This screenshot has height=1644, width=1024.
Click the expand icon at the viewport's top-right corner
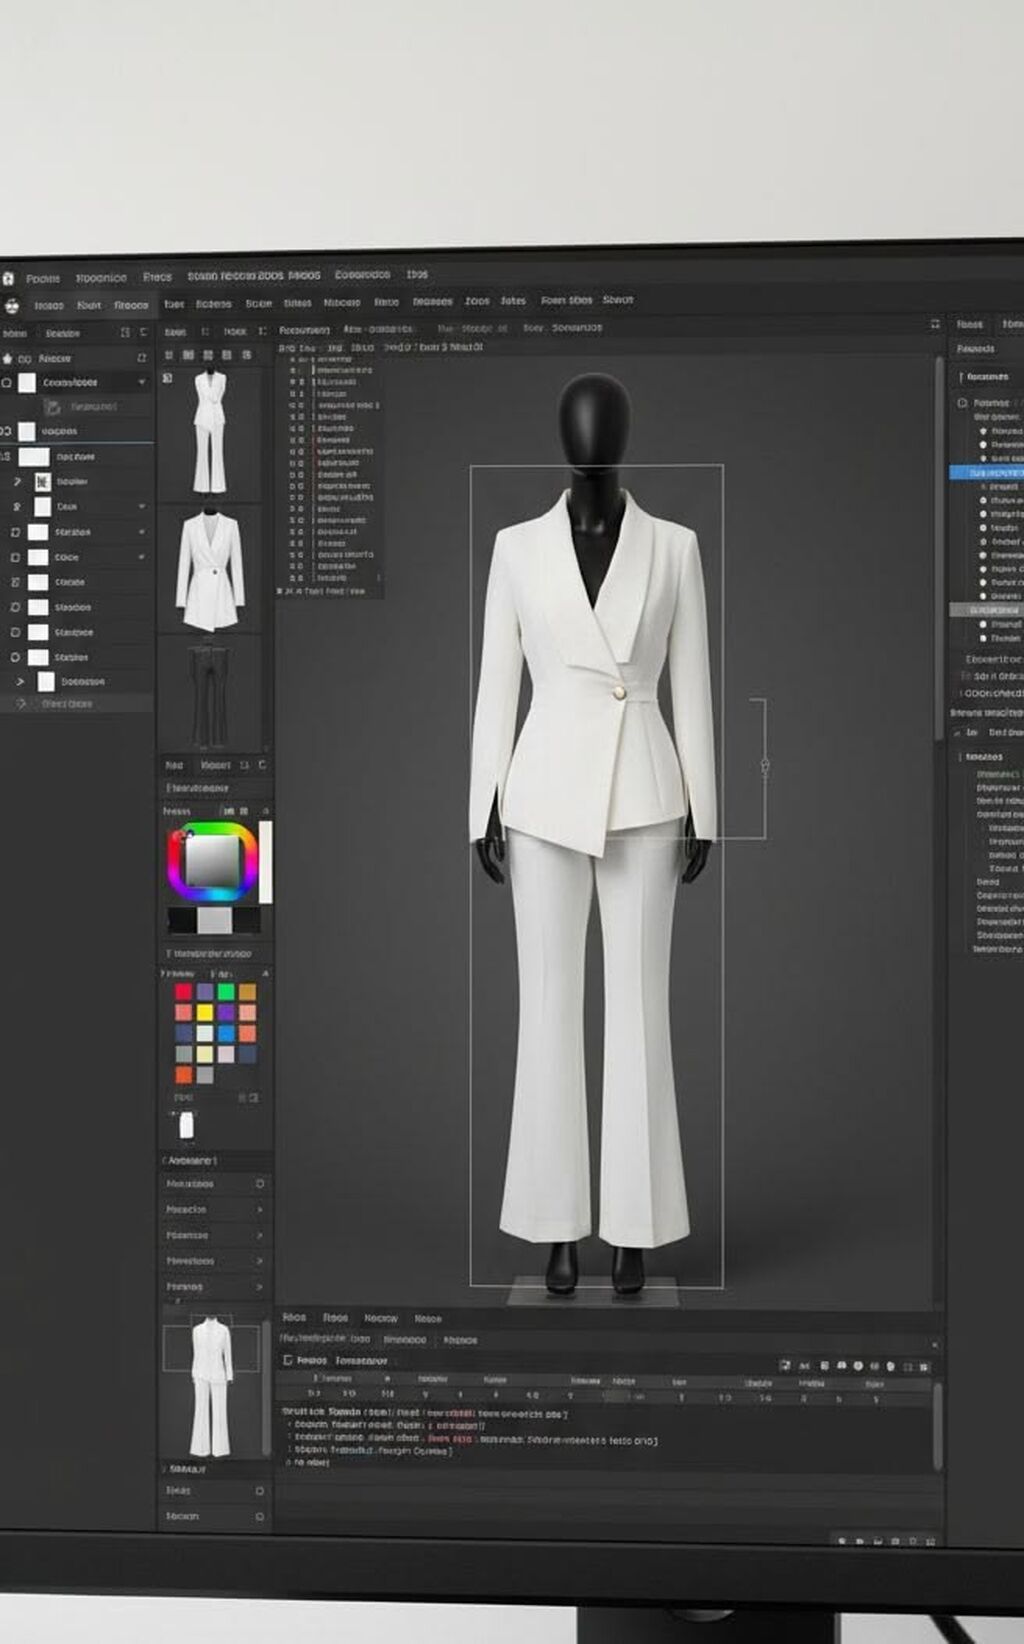tap(935, 324)
